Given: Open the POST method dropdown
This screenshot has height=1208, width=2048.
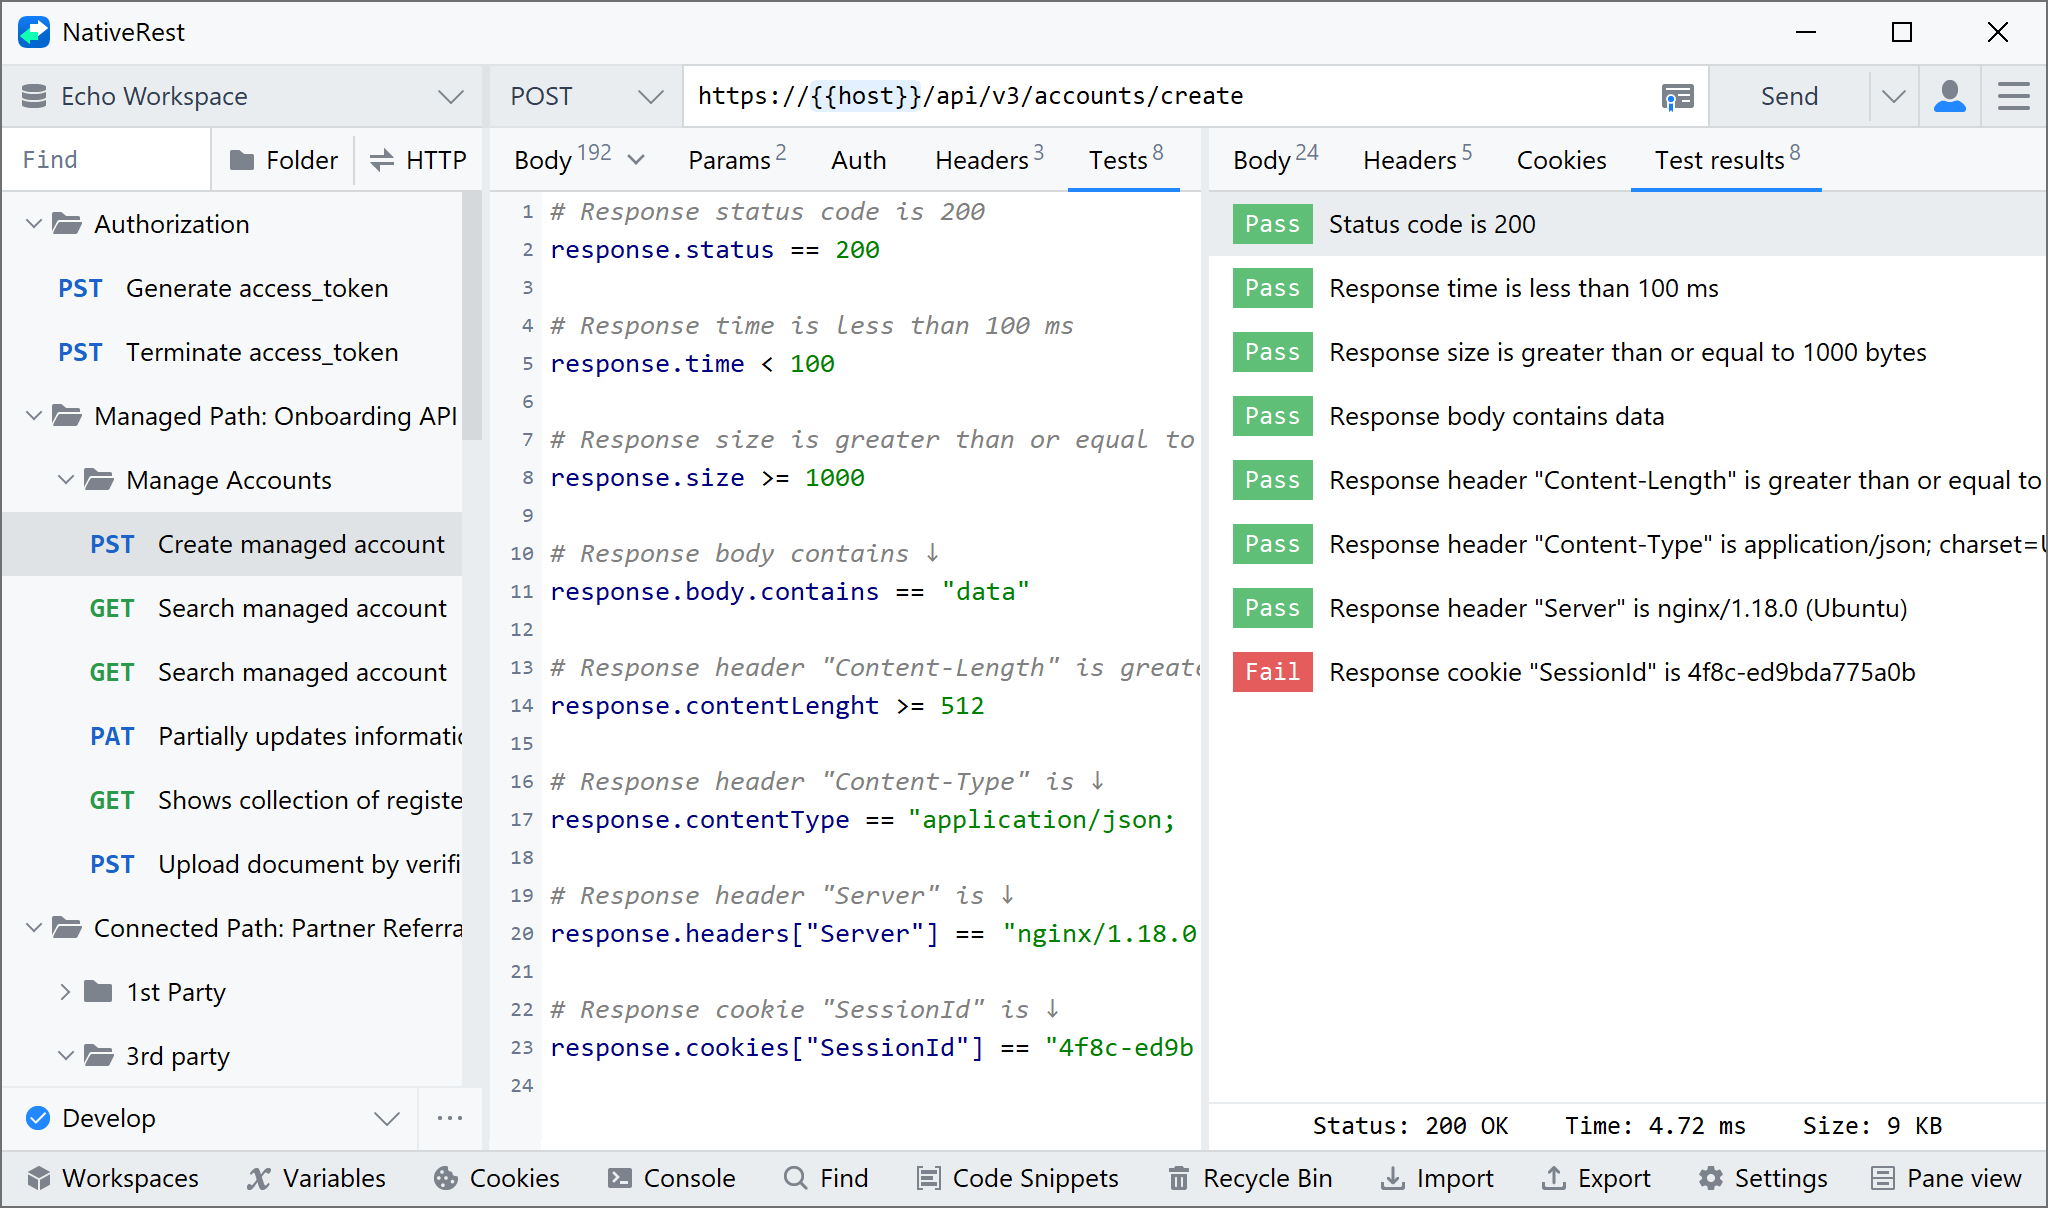Looking at the screenshot, I should coord(586,96).
